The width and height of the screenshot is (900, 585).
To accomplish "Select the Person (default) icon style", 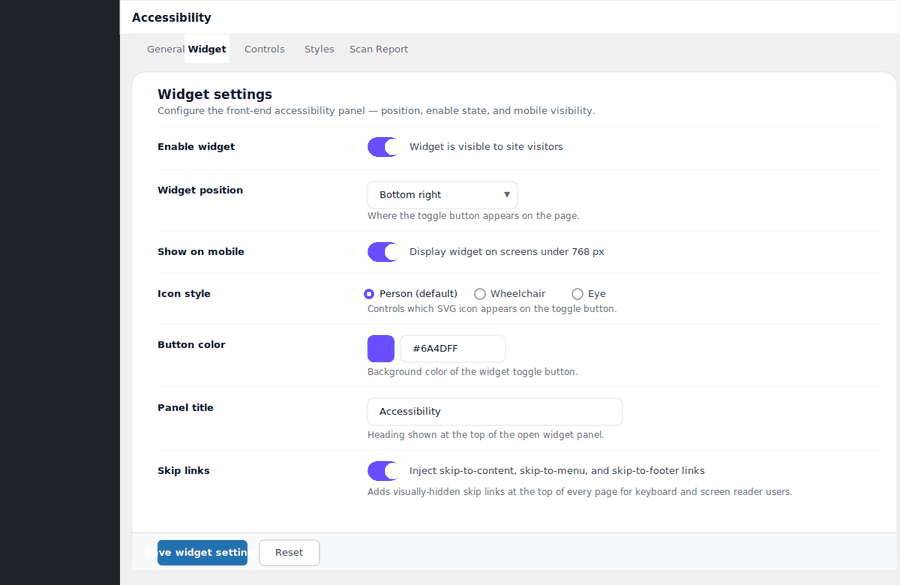I will click(x=369, y=294).
